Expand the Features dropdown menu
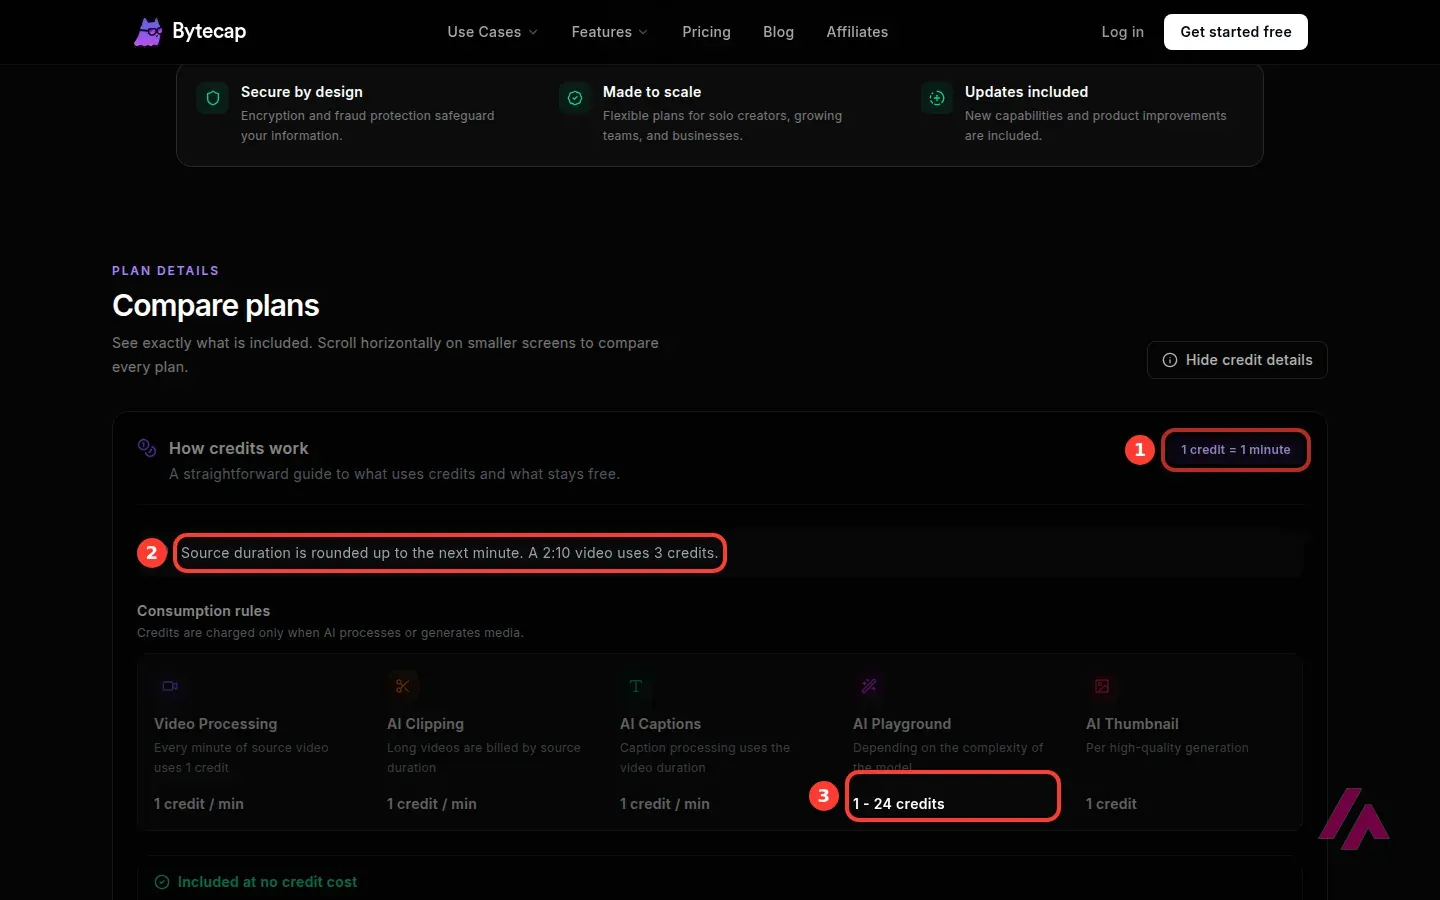Viewport: 1440px width, 900px height. point(610,32)
